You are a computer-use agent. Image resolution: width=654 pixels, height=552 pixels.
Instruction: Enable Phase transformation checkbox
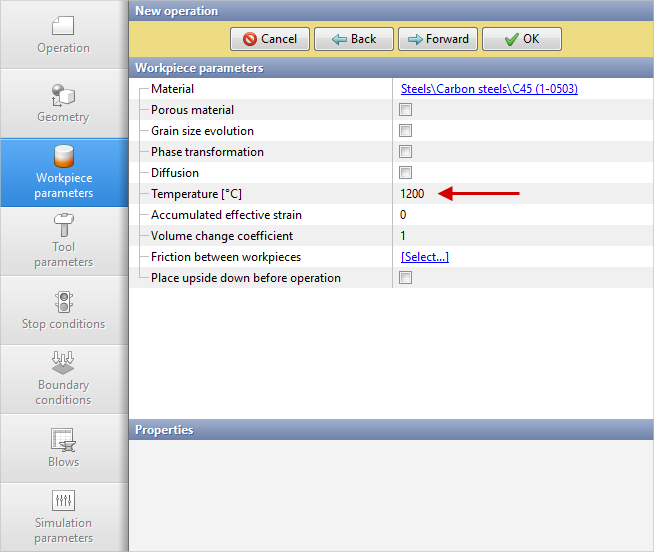406,152
